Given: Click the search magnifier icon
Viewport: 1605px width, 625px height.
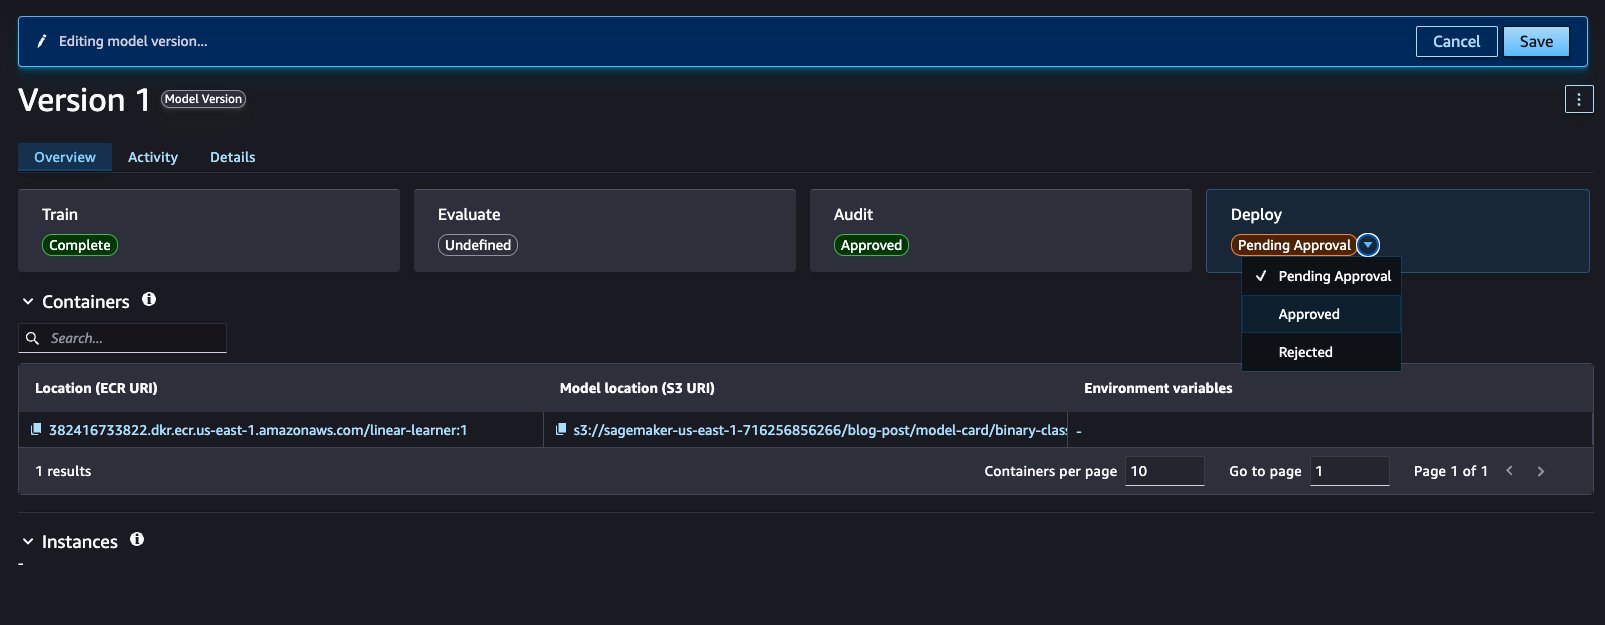Looking at the screenshot, I should [33, 338].
